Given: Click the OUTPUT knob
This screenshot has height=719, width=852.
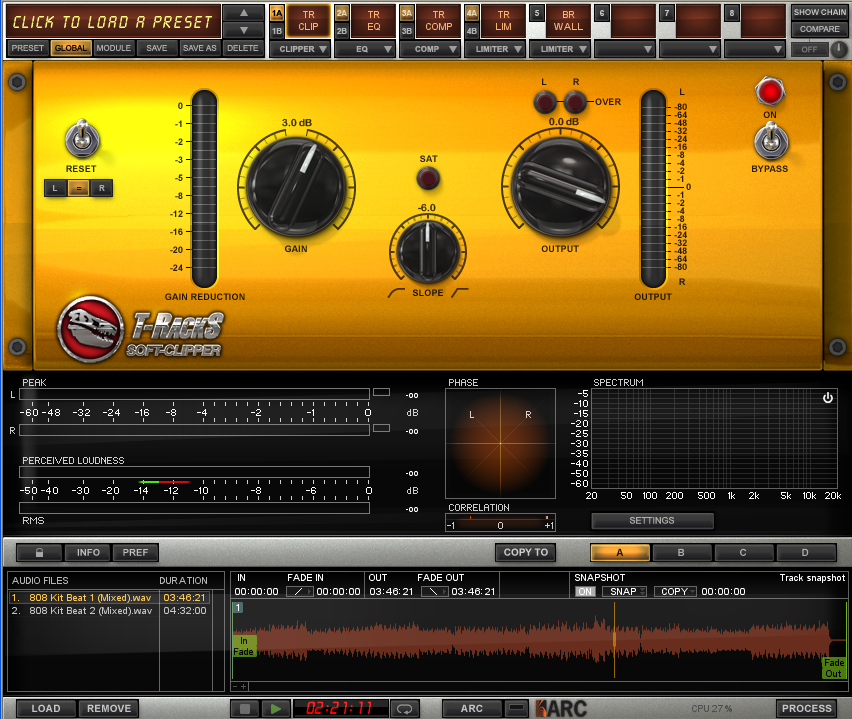Looking at the screenshot, I should pos(560,187).
